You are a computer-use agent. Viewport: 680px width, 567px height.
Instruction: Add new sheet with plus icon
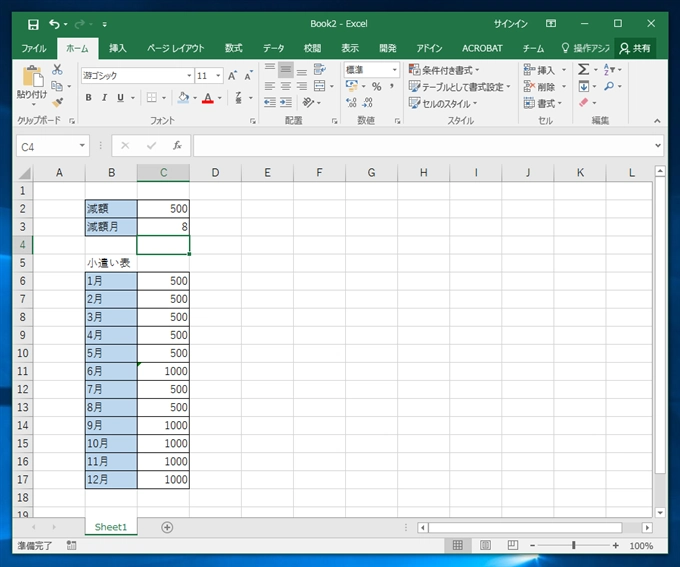coord(167,527)
